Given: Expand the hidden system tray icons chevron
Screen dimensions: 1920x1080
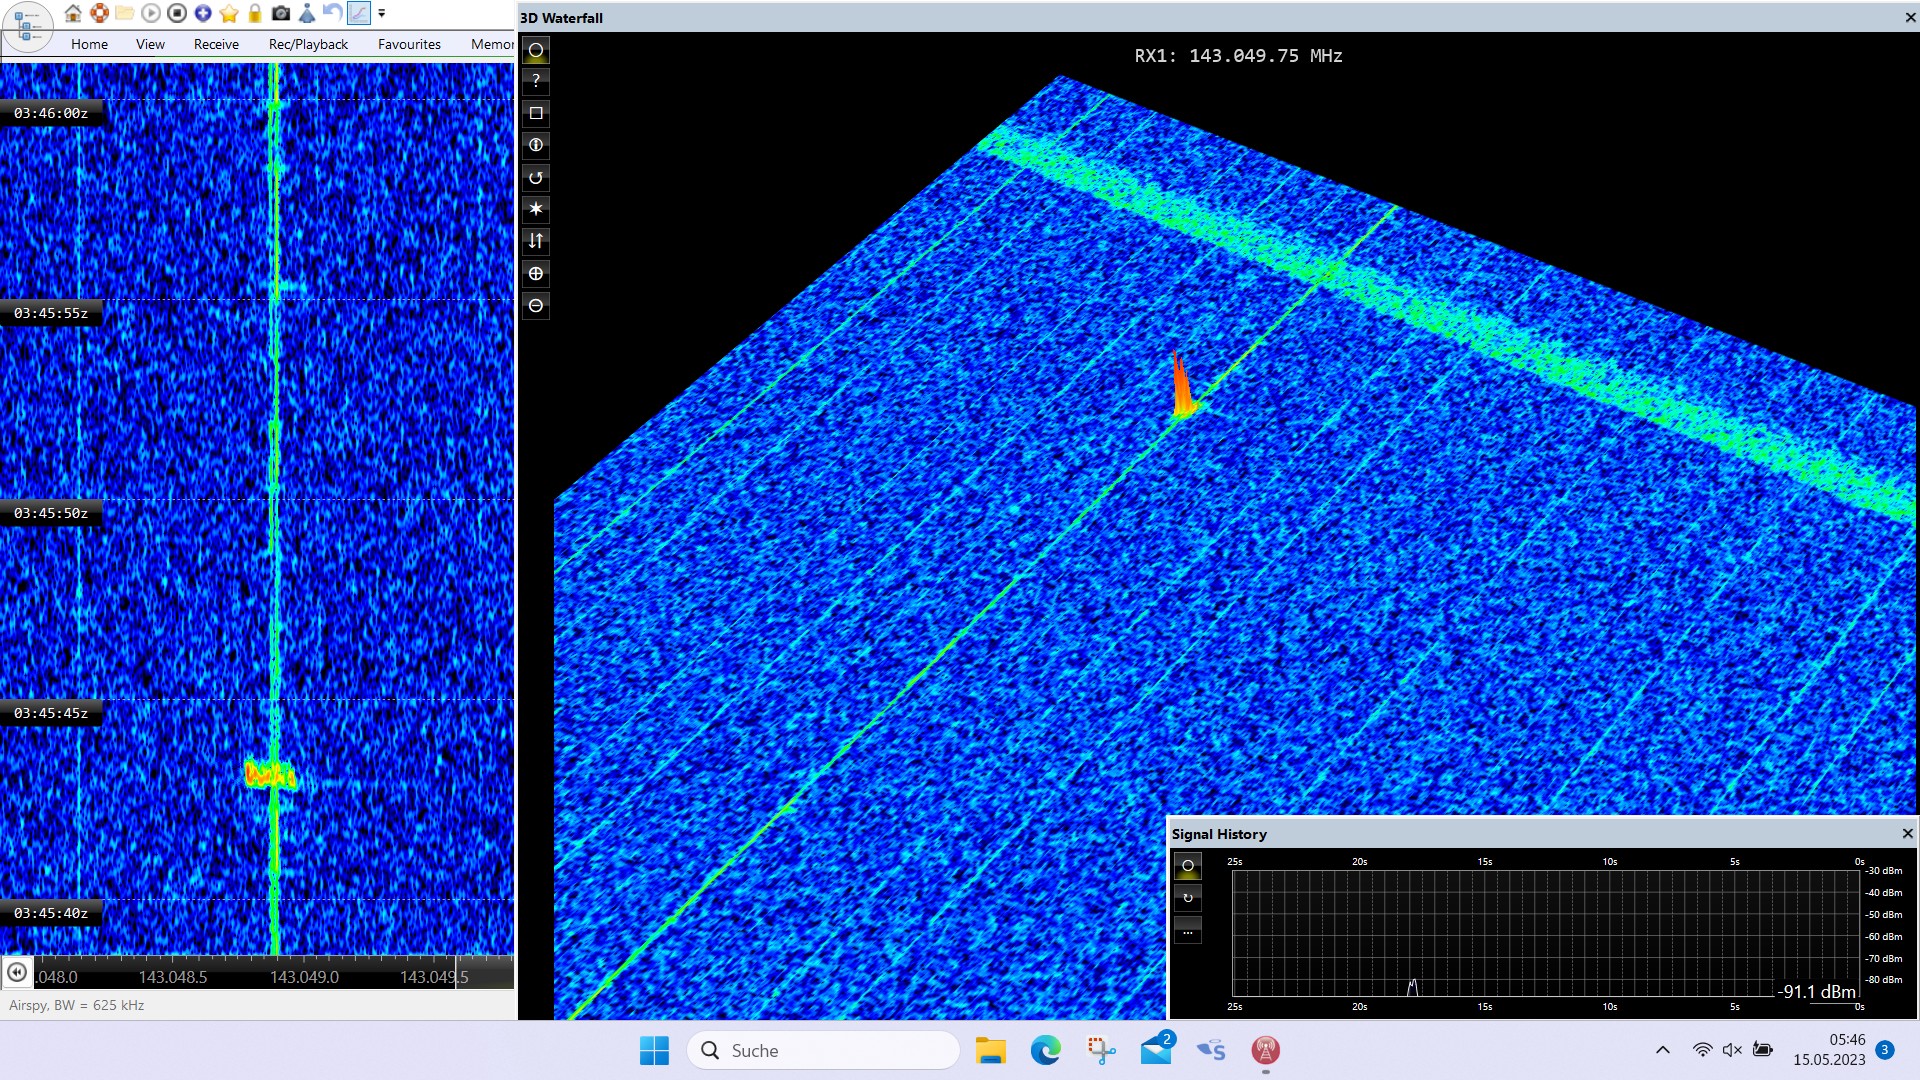Looking at the screenshot, I should pos(1663,1050).
